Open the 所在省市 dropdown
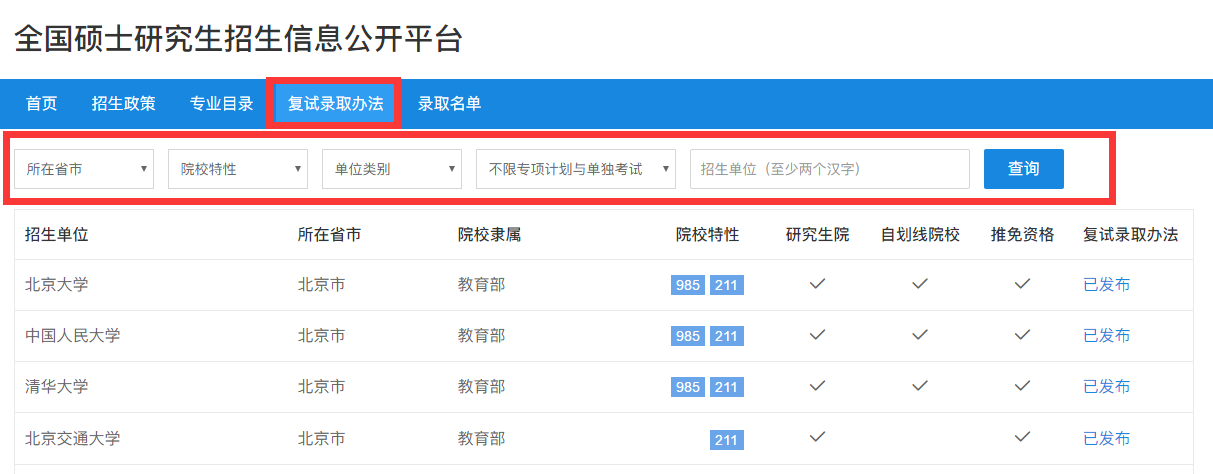The image size is (1213, 474). pos(84,169)
